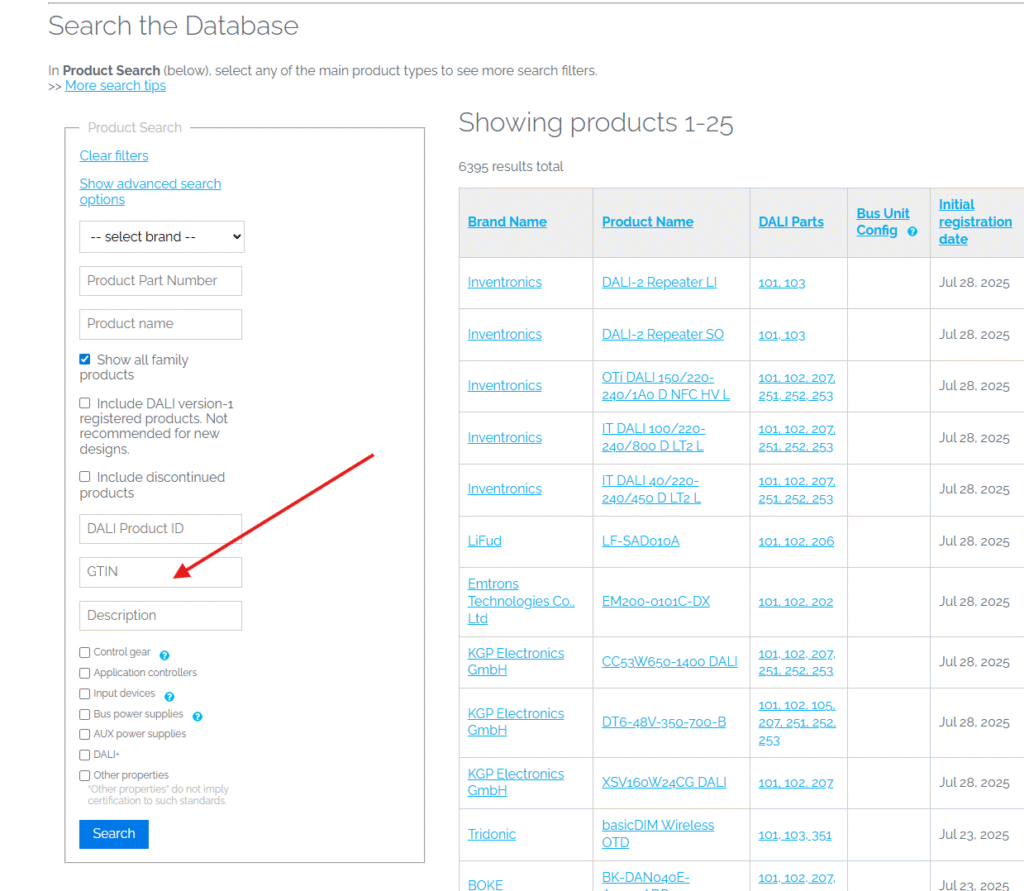Click help icon next to Bus Unit Config

pos(912,231)
